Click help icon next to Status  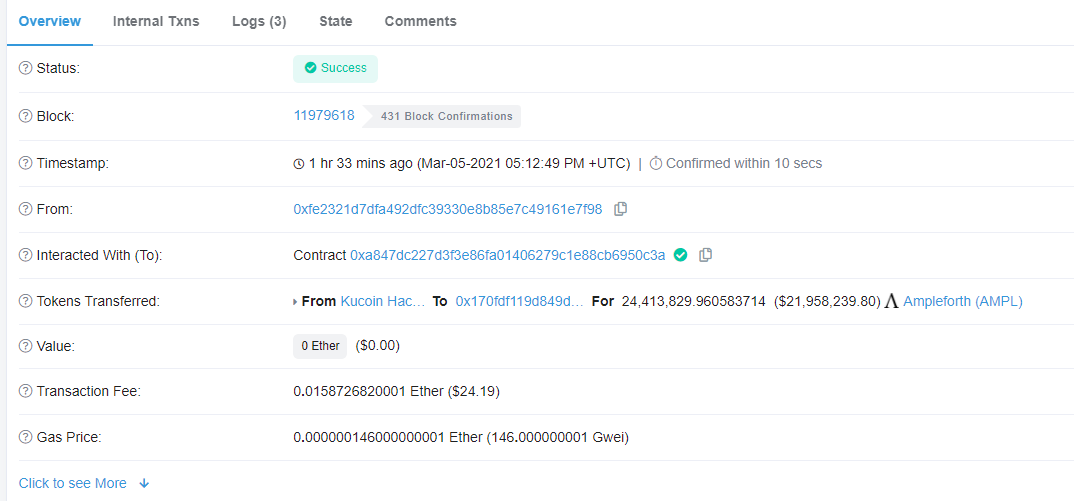point(25,68)
